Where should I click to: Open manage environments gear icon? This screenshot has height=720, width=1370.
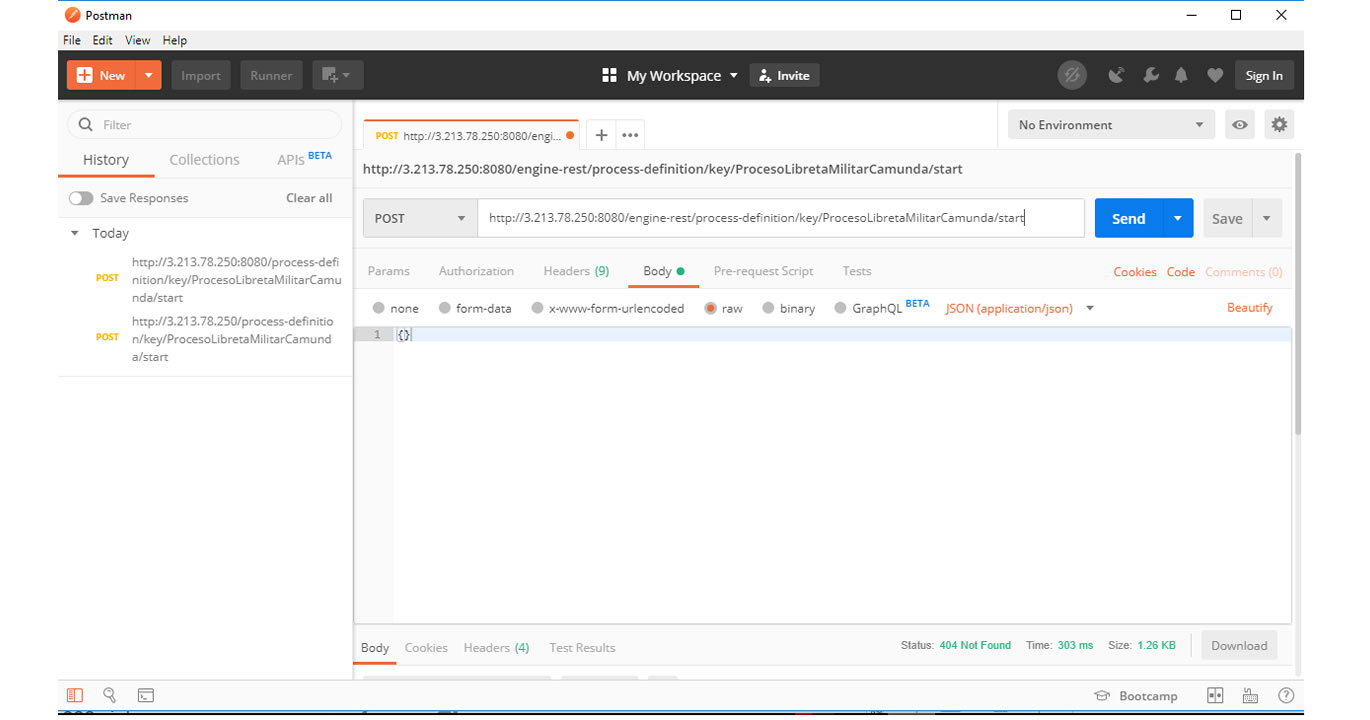point(1279,125)
